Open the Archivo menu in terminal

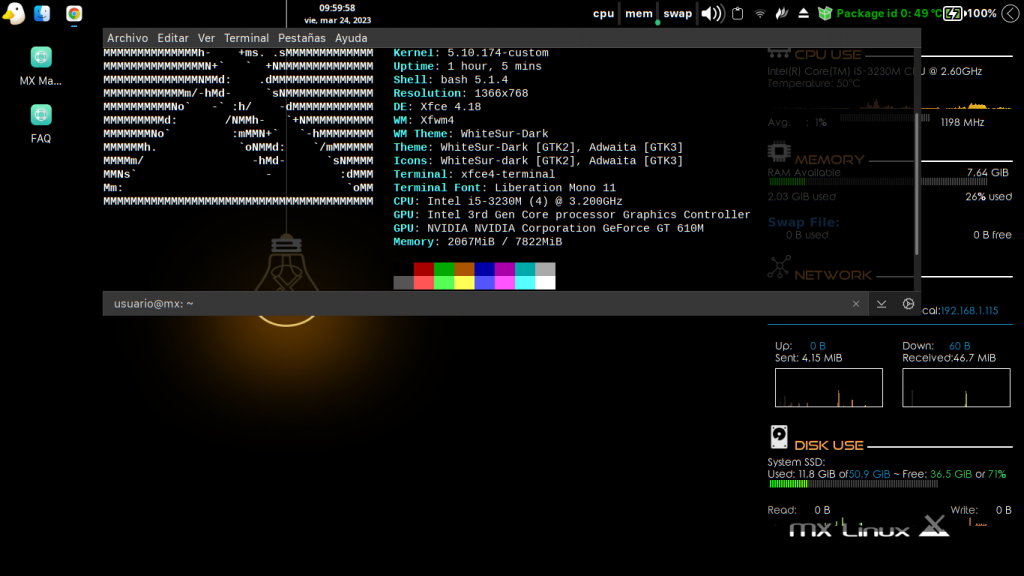127,38
